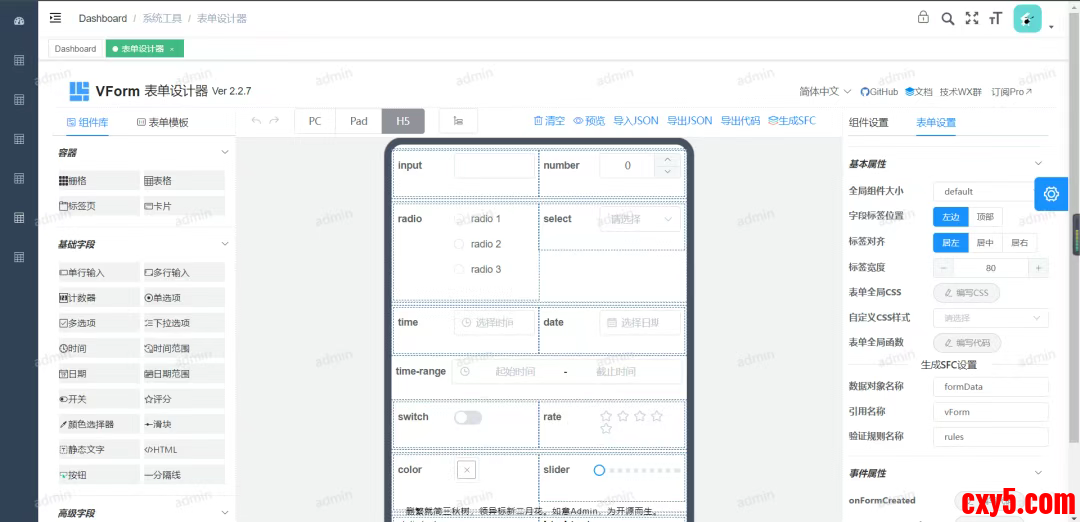Toggle fullscreen using the expand icon

[x=971, y=18]
